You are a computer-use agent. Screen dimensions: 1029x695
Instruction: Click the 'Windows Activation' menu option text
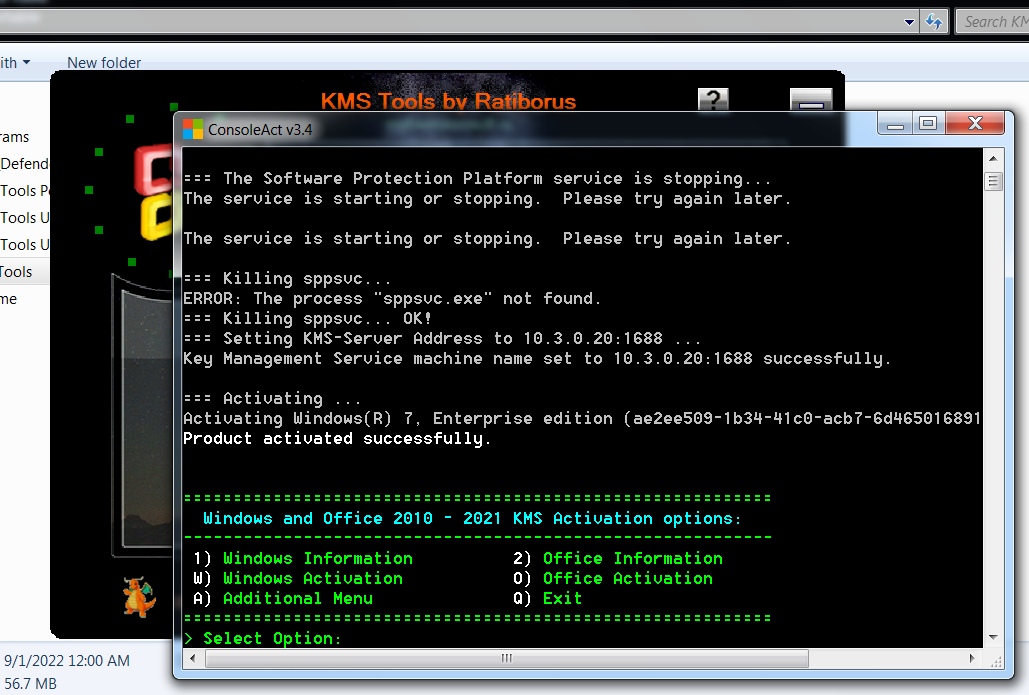pos(313,578)
